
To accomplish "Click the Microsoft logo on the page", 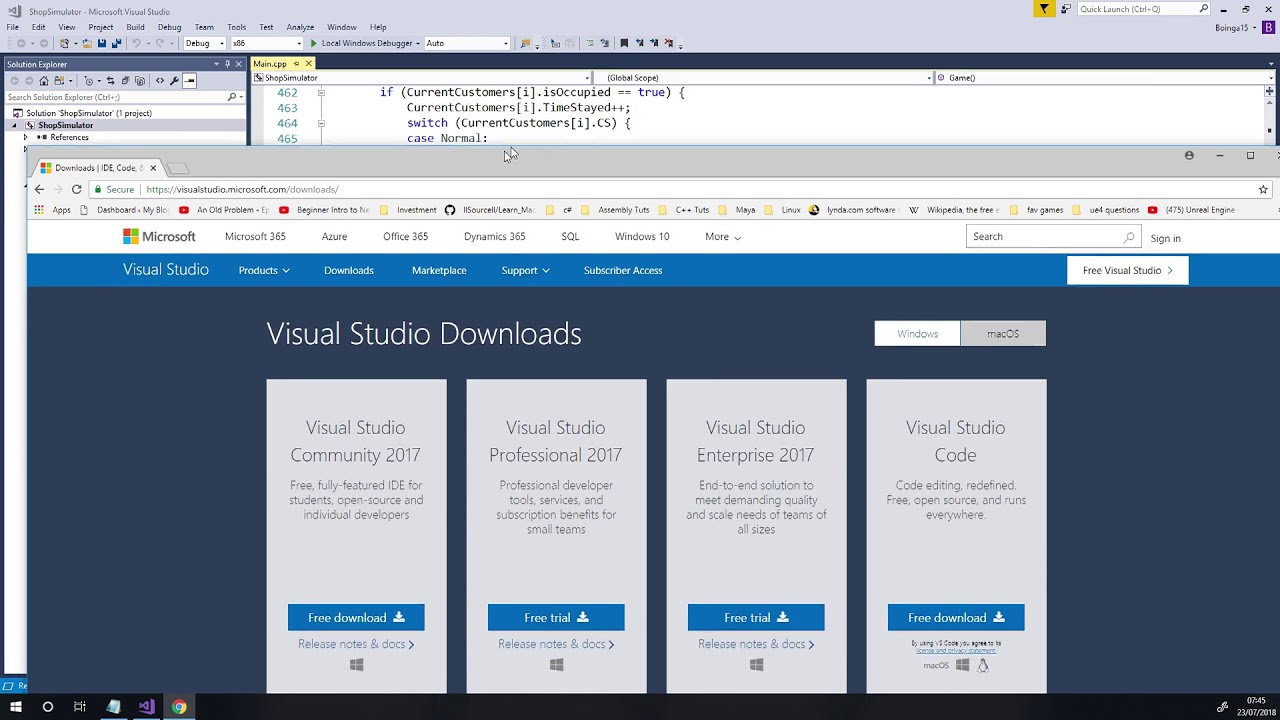I will coord(159,237).
